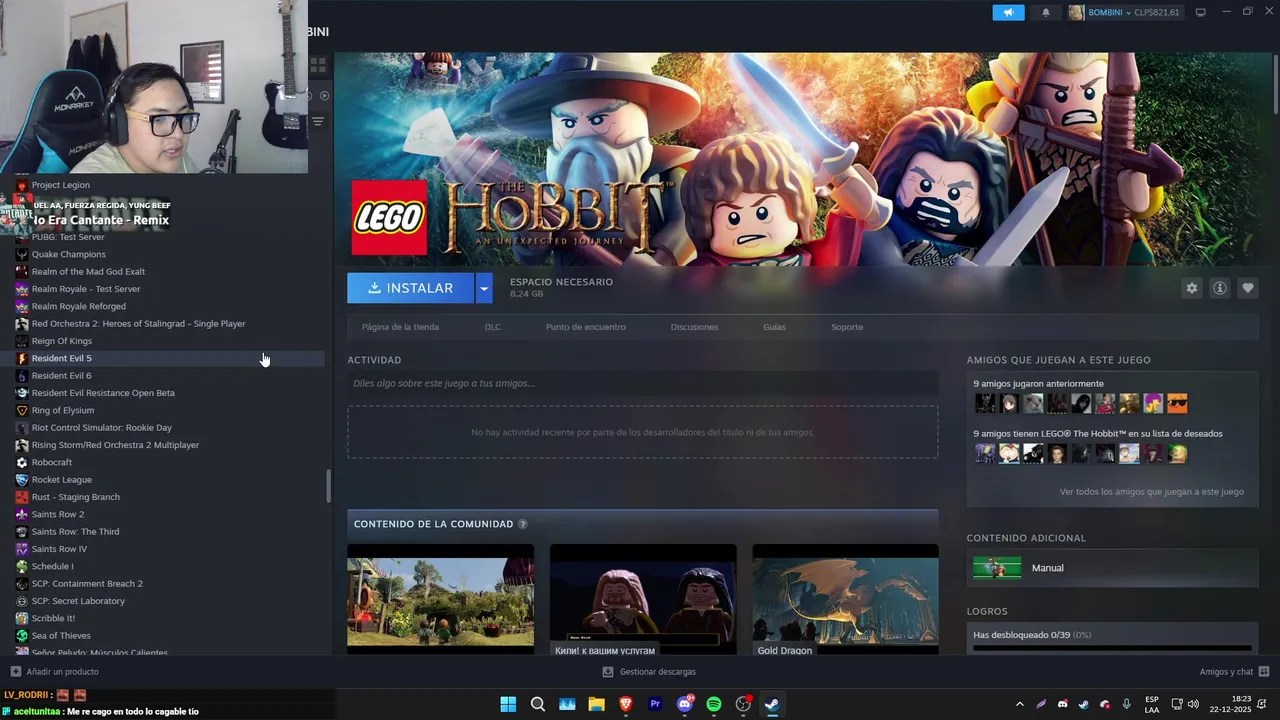Add LEGO The Hobbit to favorites heart
Screen dimensions: 1280x720
1248,288
